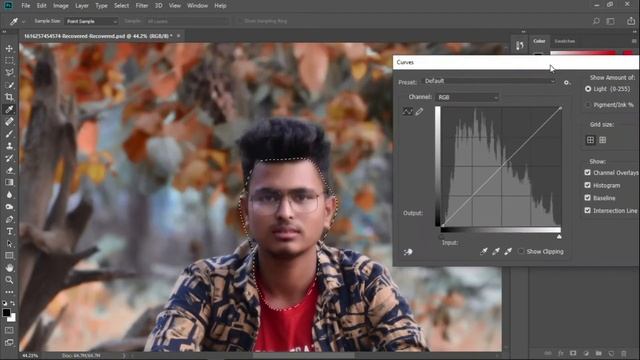640x360 pixels.
Task: Change the screen mode
Action: (9, 342)
